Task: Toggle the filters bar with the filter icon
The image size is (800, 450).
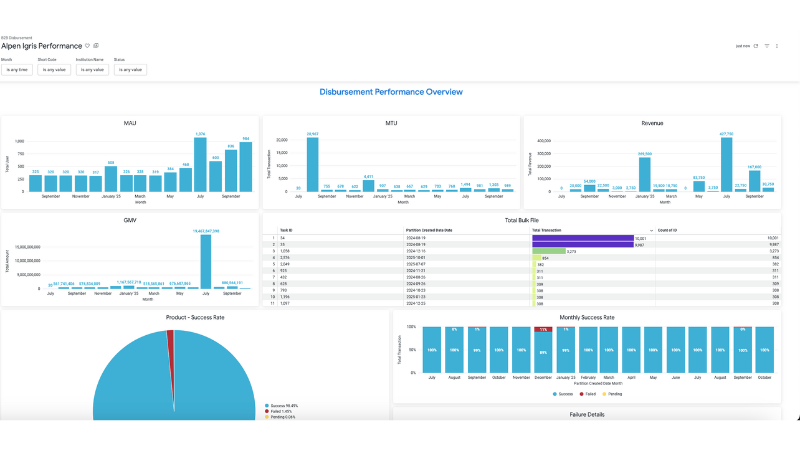Action: point(767,46)
